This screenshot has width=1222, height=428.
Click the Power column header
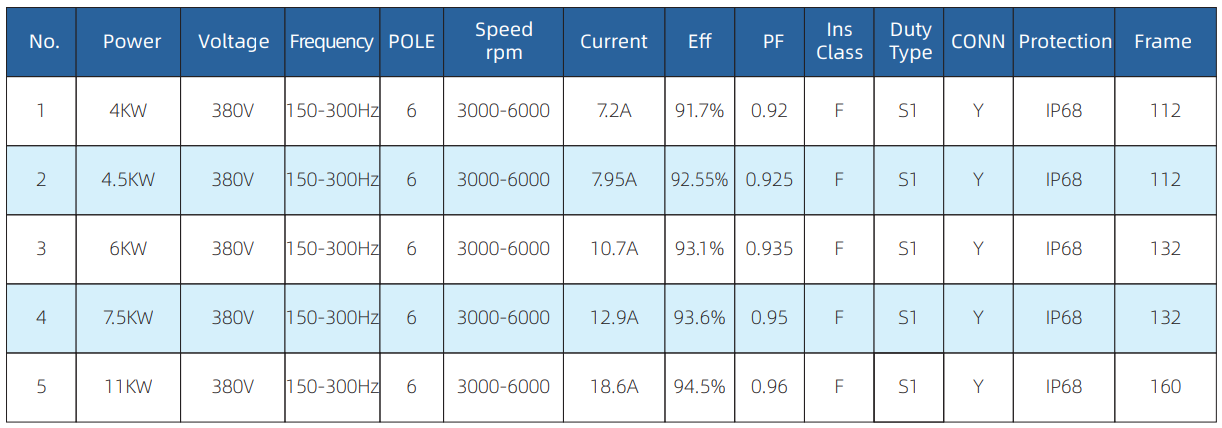point(132,41)
